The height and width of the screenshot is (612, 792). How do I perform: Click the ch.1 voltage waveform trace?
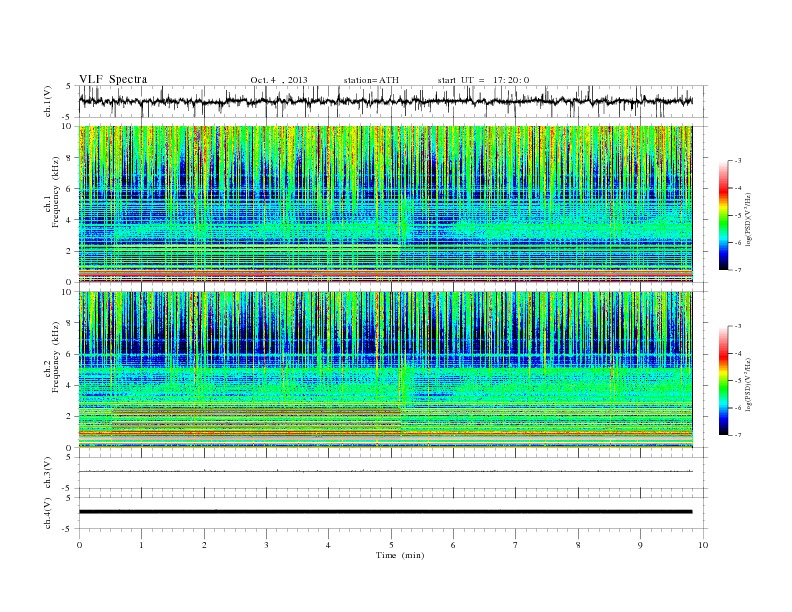[x=385, y=101]
